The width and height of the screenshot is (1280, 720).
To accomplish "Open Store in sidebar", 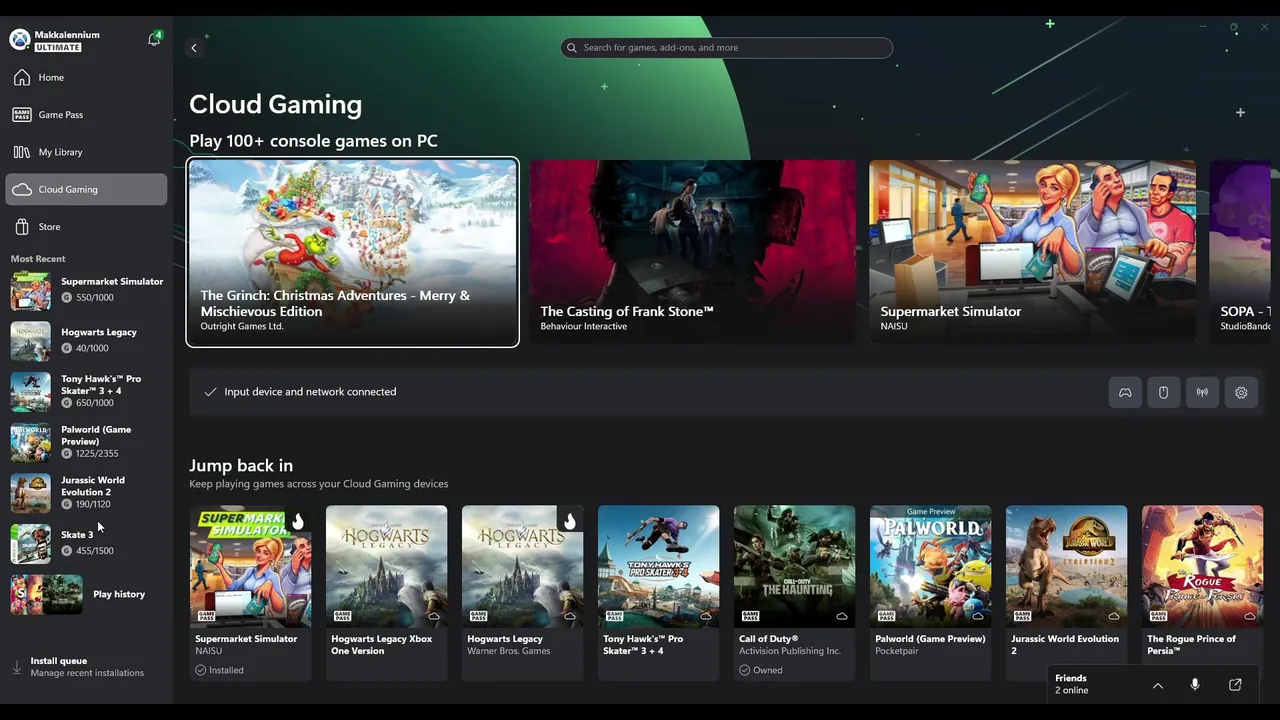I will [86, 227].
